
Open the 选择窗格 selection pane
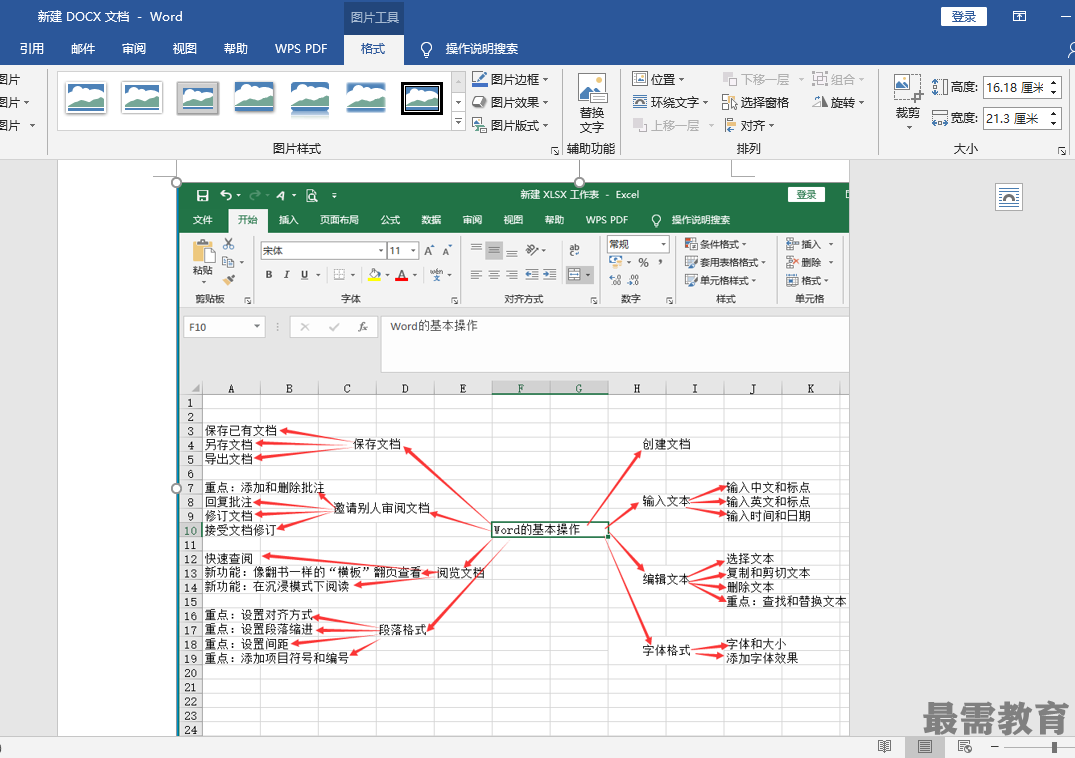pyautogui.click(x=756, y=102)
